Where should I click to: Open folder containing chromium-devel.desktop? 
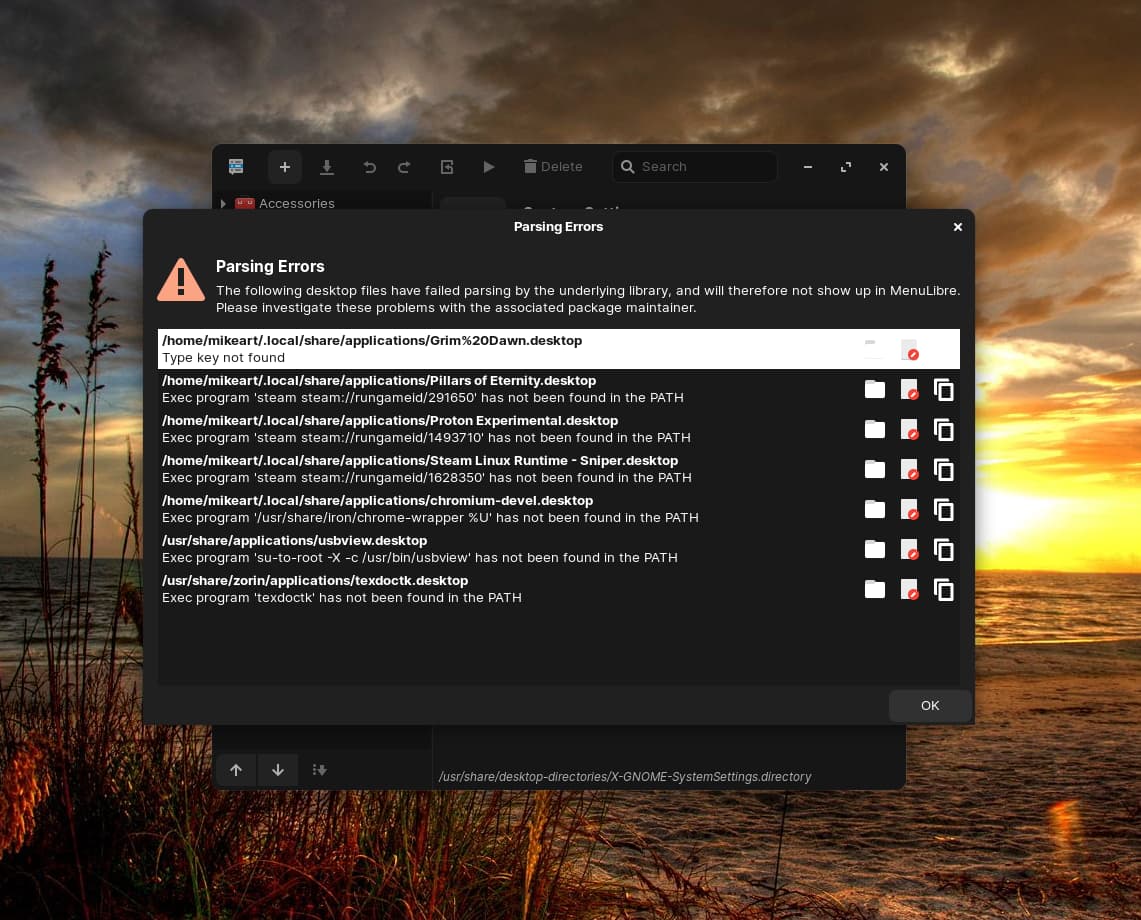[875, 509]
